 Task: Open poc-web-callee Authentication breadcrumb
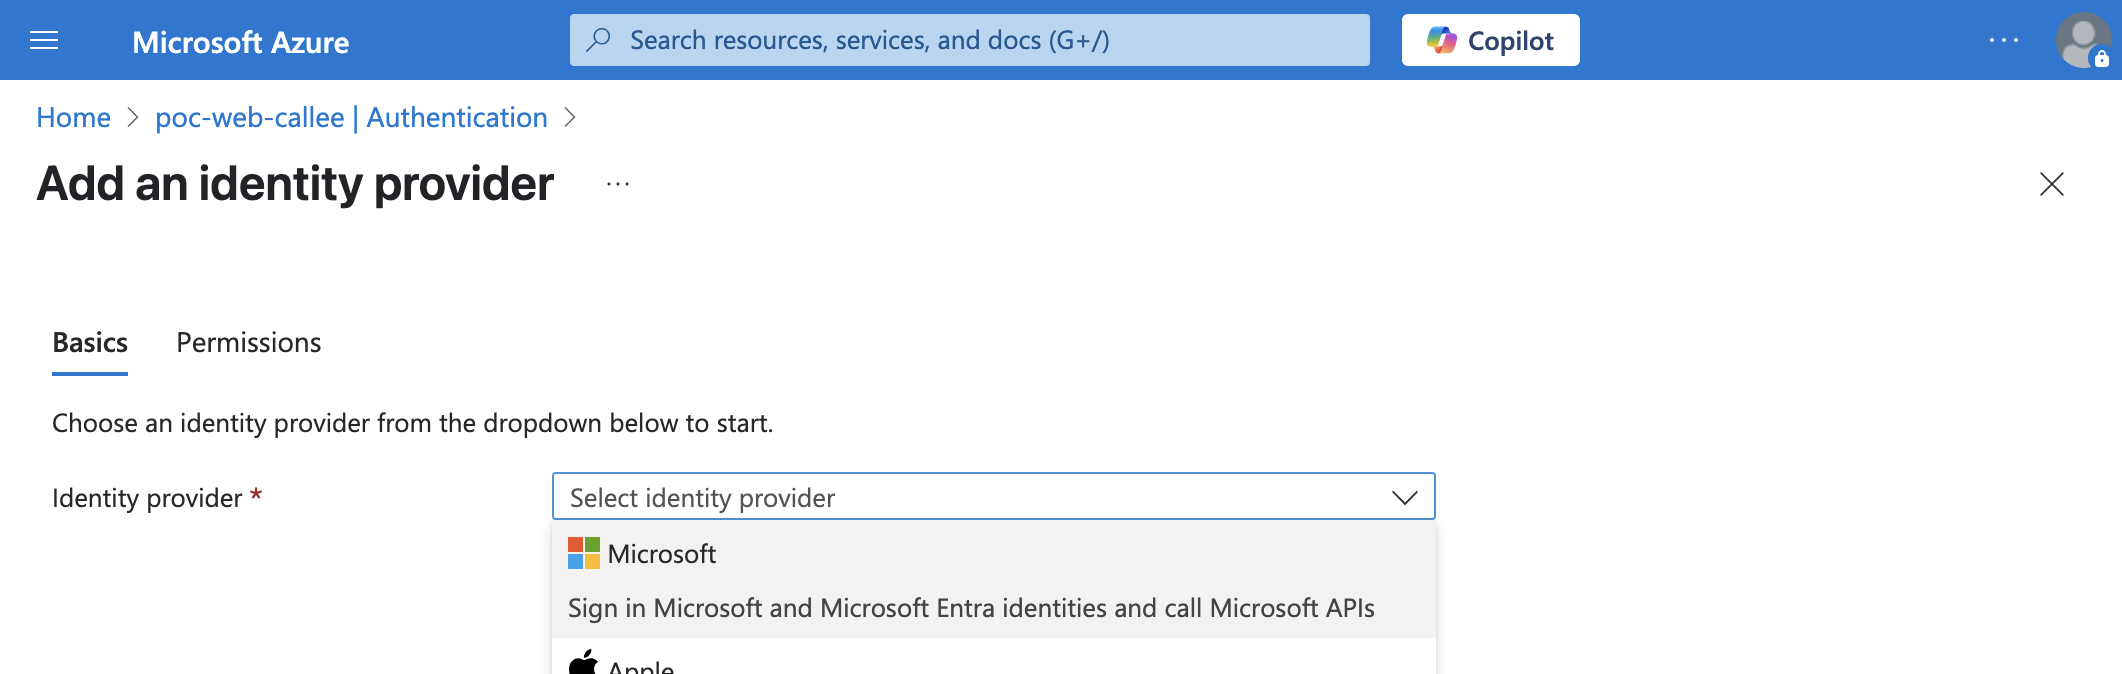[x=351, y=117]
